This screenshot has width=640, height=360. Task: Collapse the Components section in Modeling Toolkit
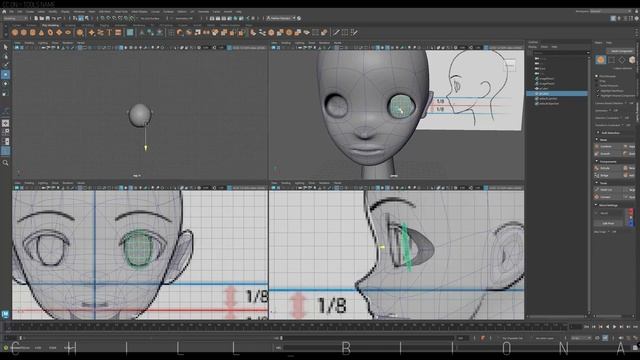point(597,162)
